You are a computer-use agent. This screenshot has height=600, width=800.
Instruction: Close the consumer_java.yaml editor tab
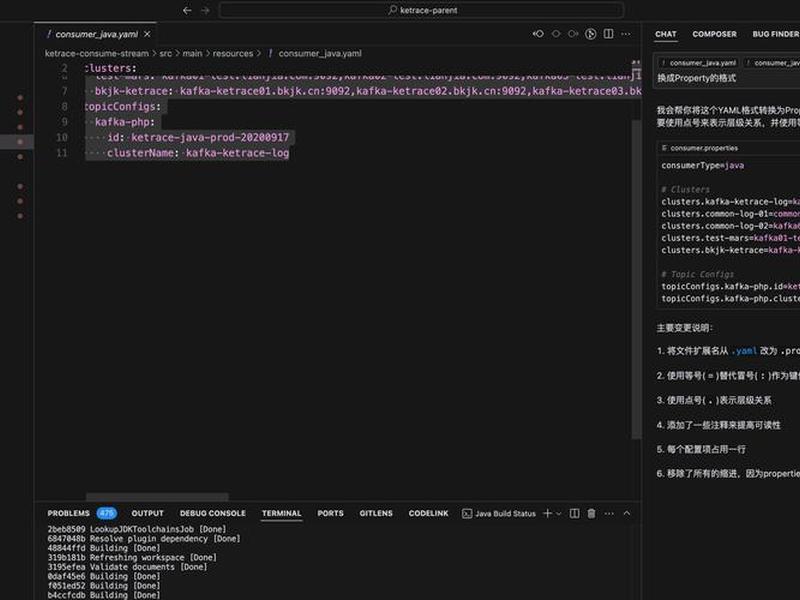(x=147, y=34)
